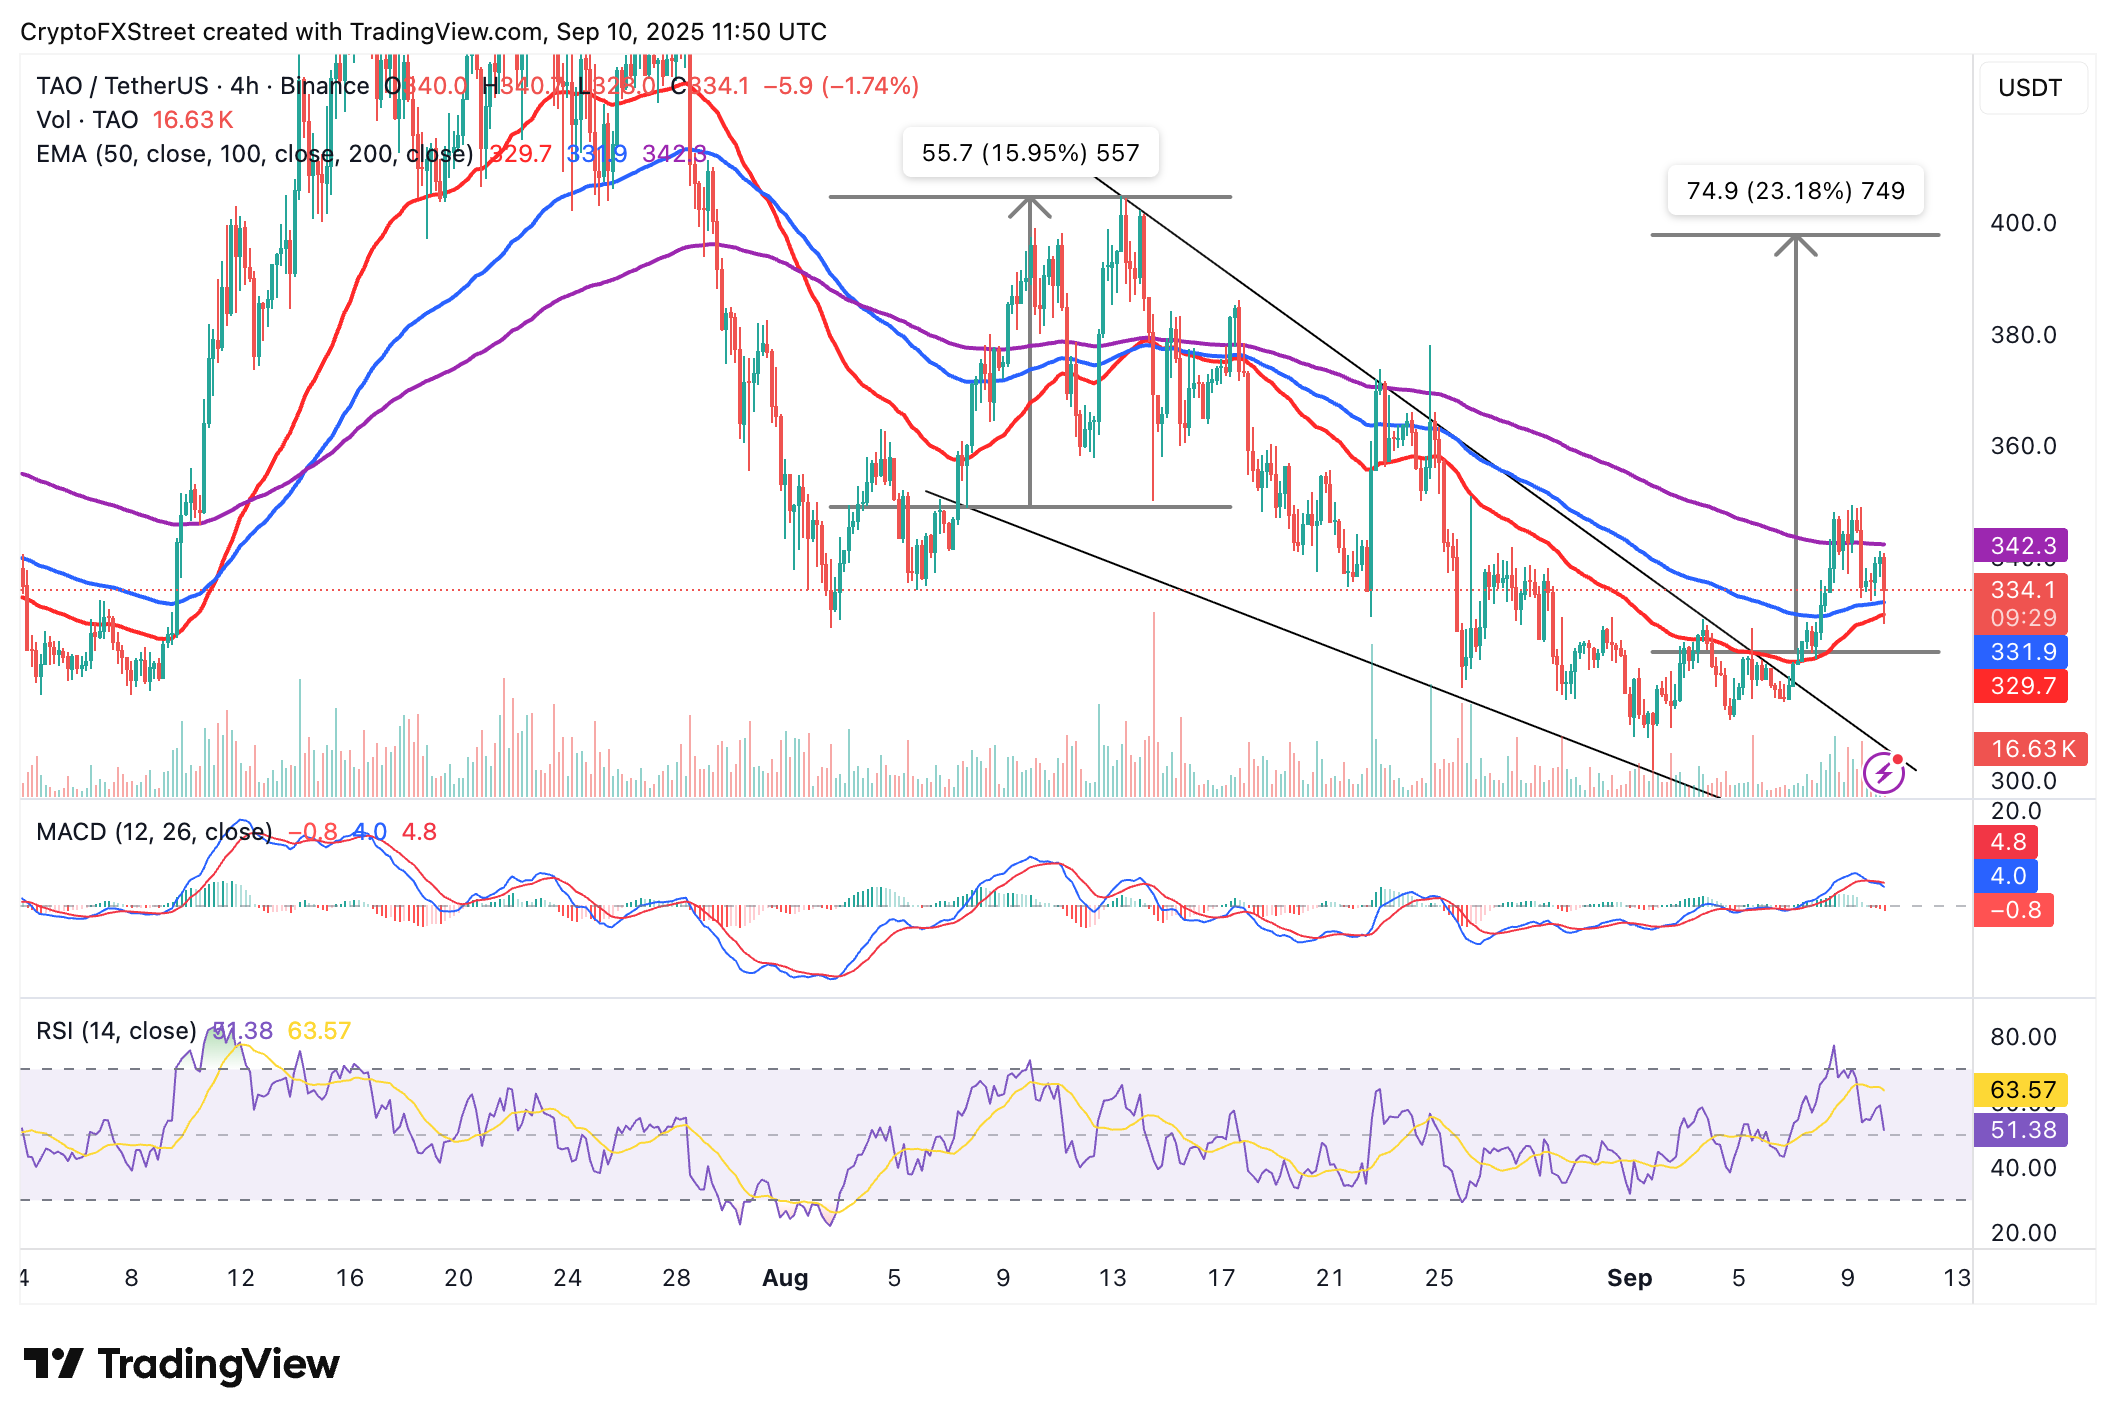
Task: Click the 16.63K volume tag on price axis
Action: click(2030, 749)
